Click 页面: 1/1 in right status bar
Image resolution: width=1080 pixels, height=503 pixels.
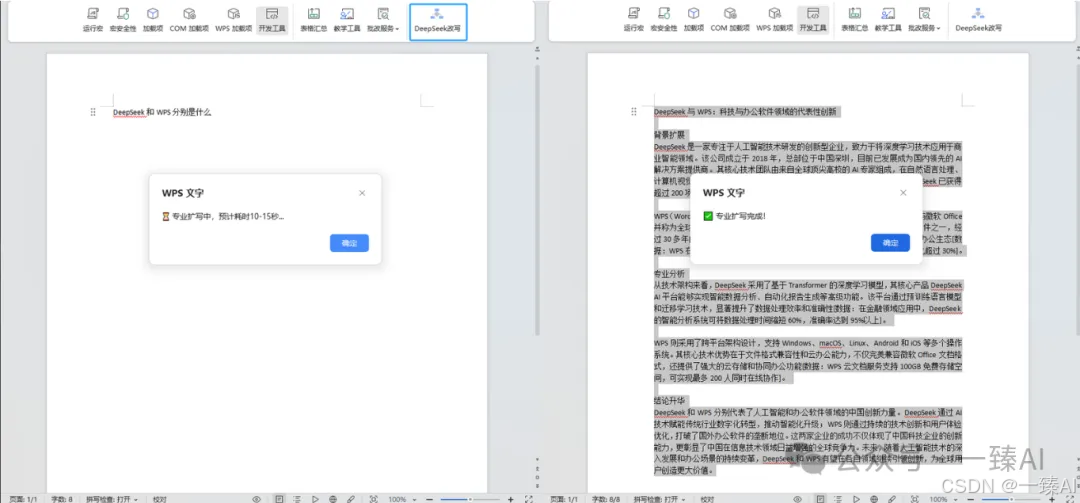[x=565, y=498]
